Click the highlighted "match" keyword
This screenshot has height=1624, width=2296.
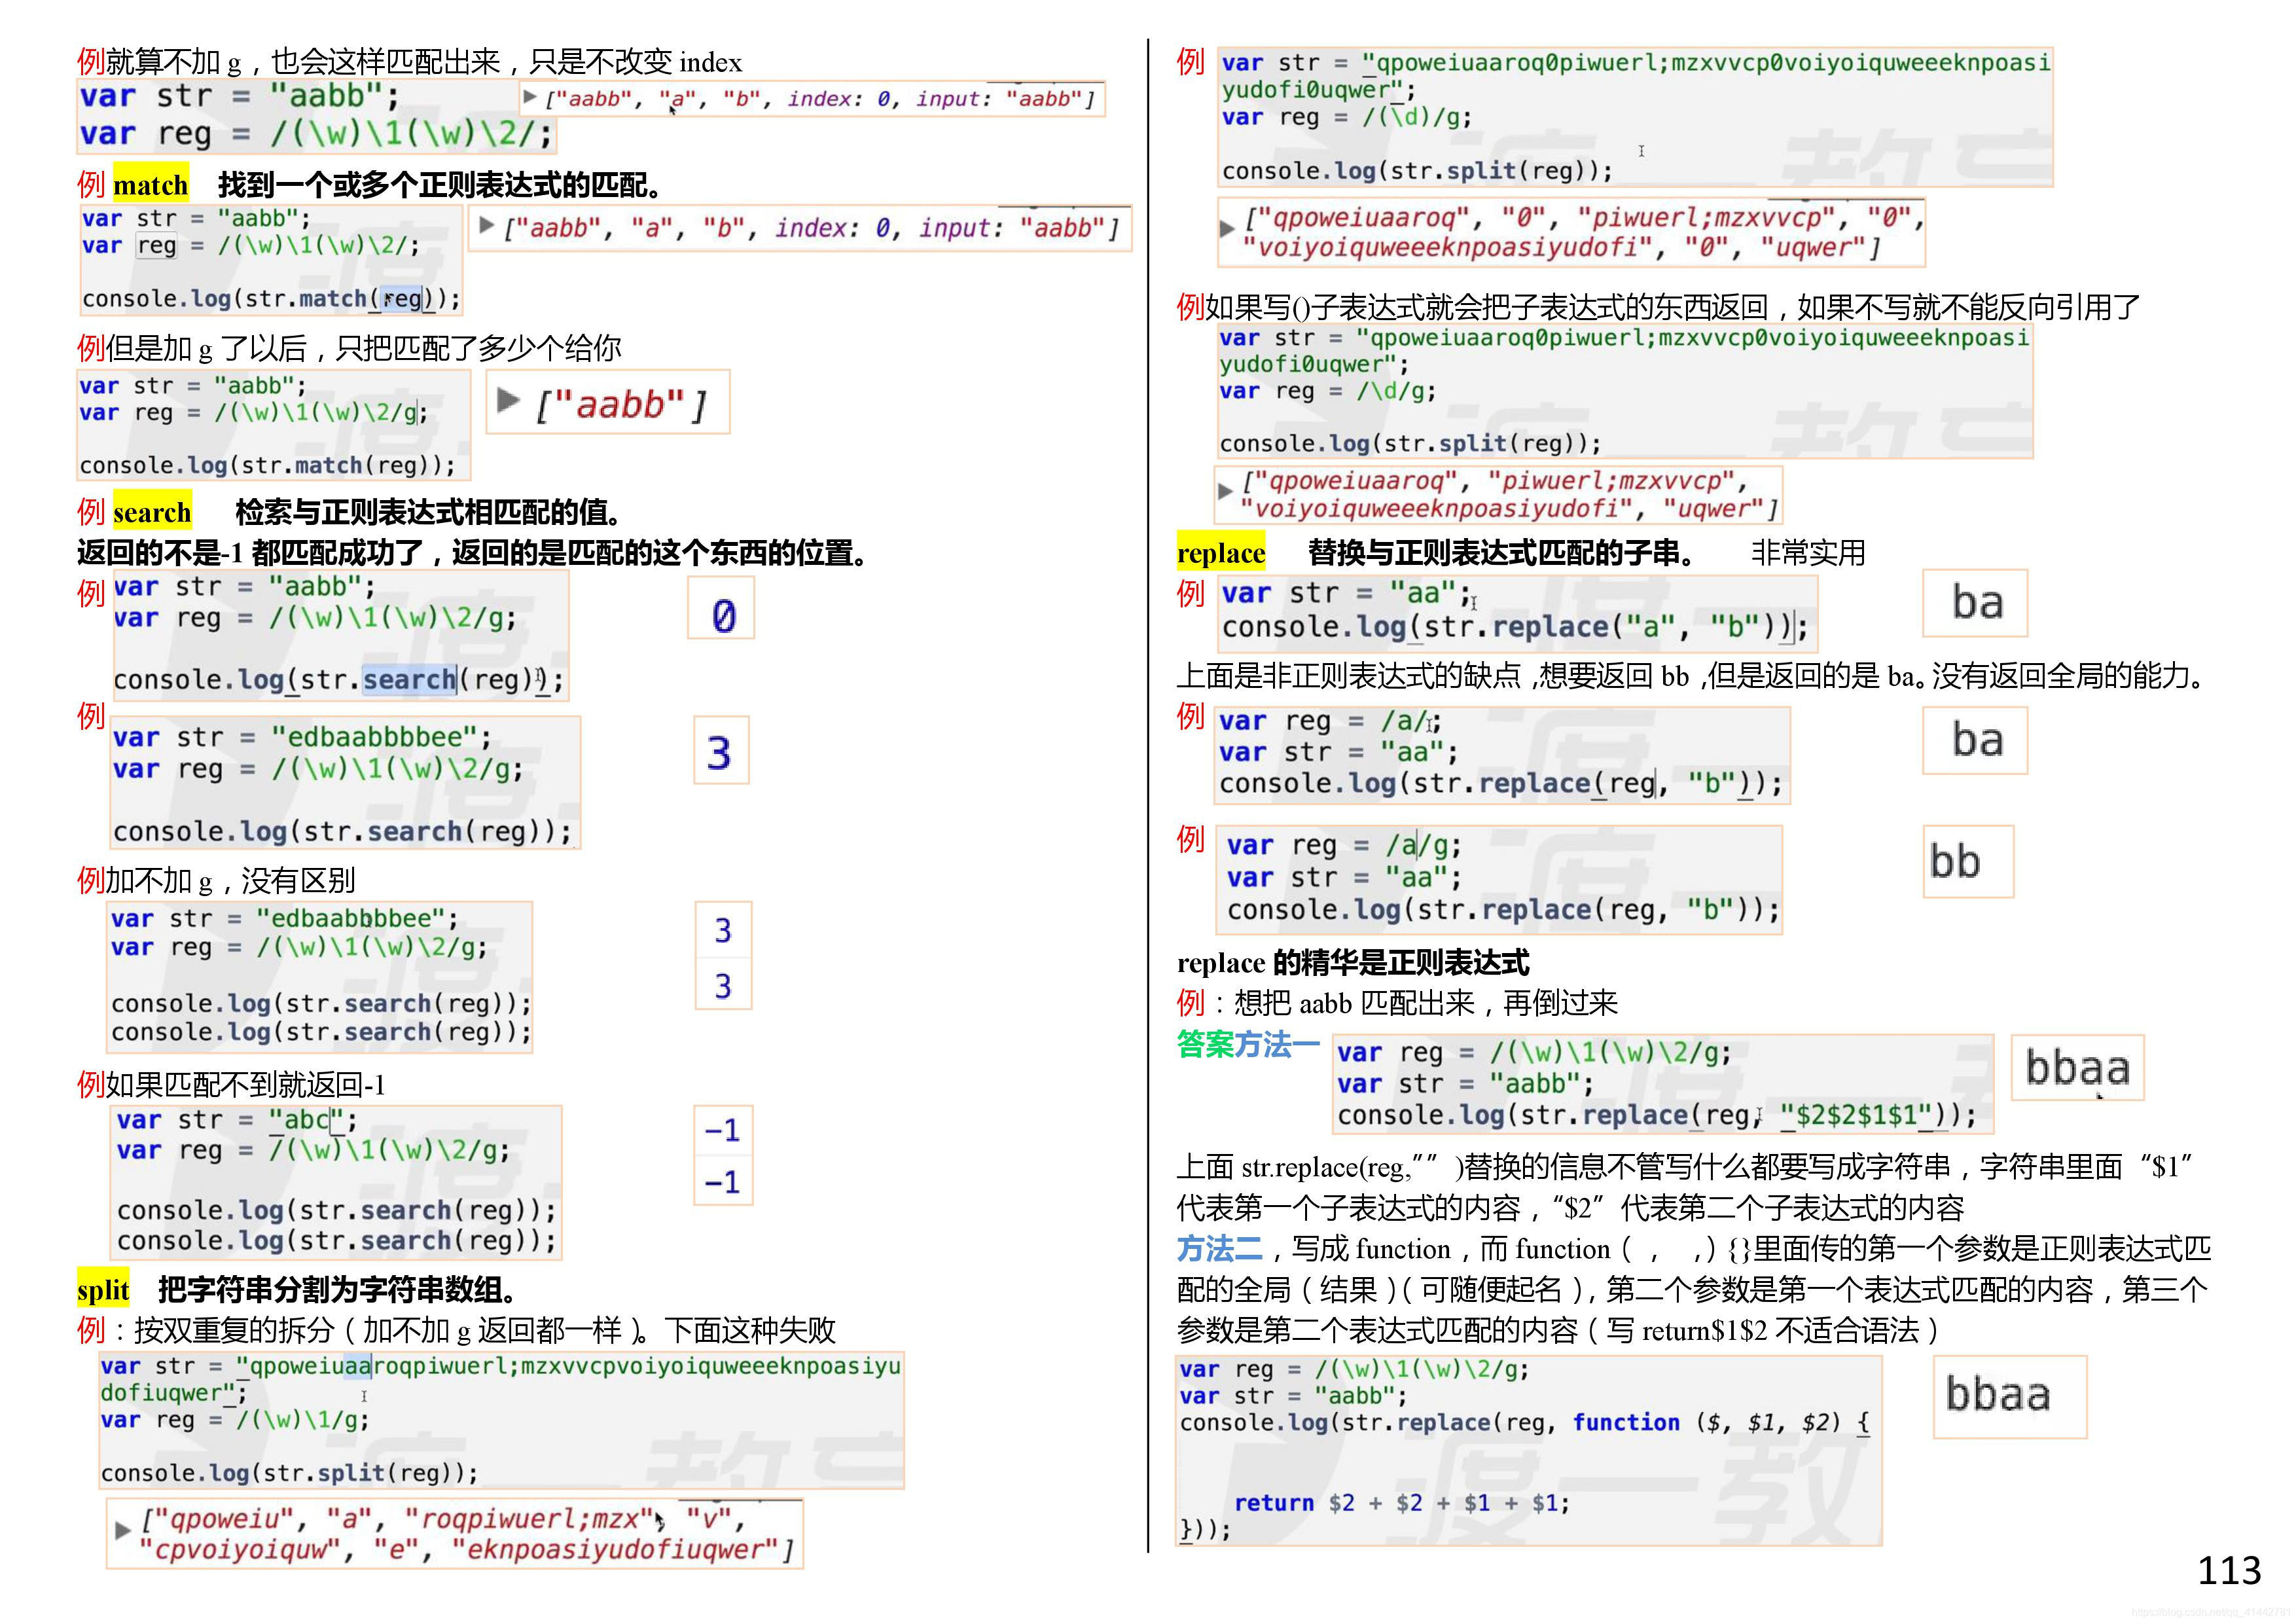(x=150, y=185)
